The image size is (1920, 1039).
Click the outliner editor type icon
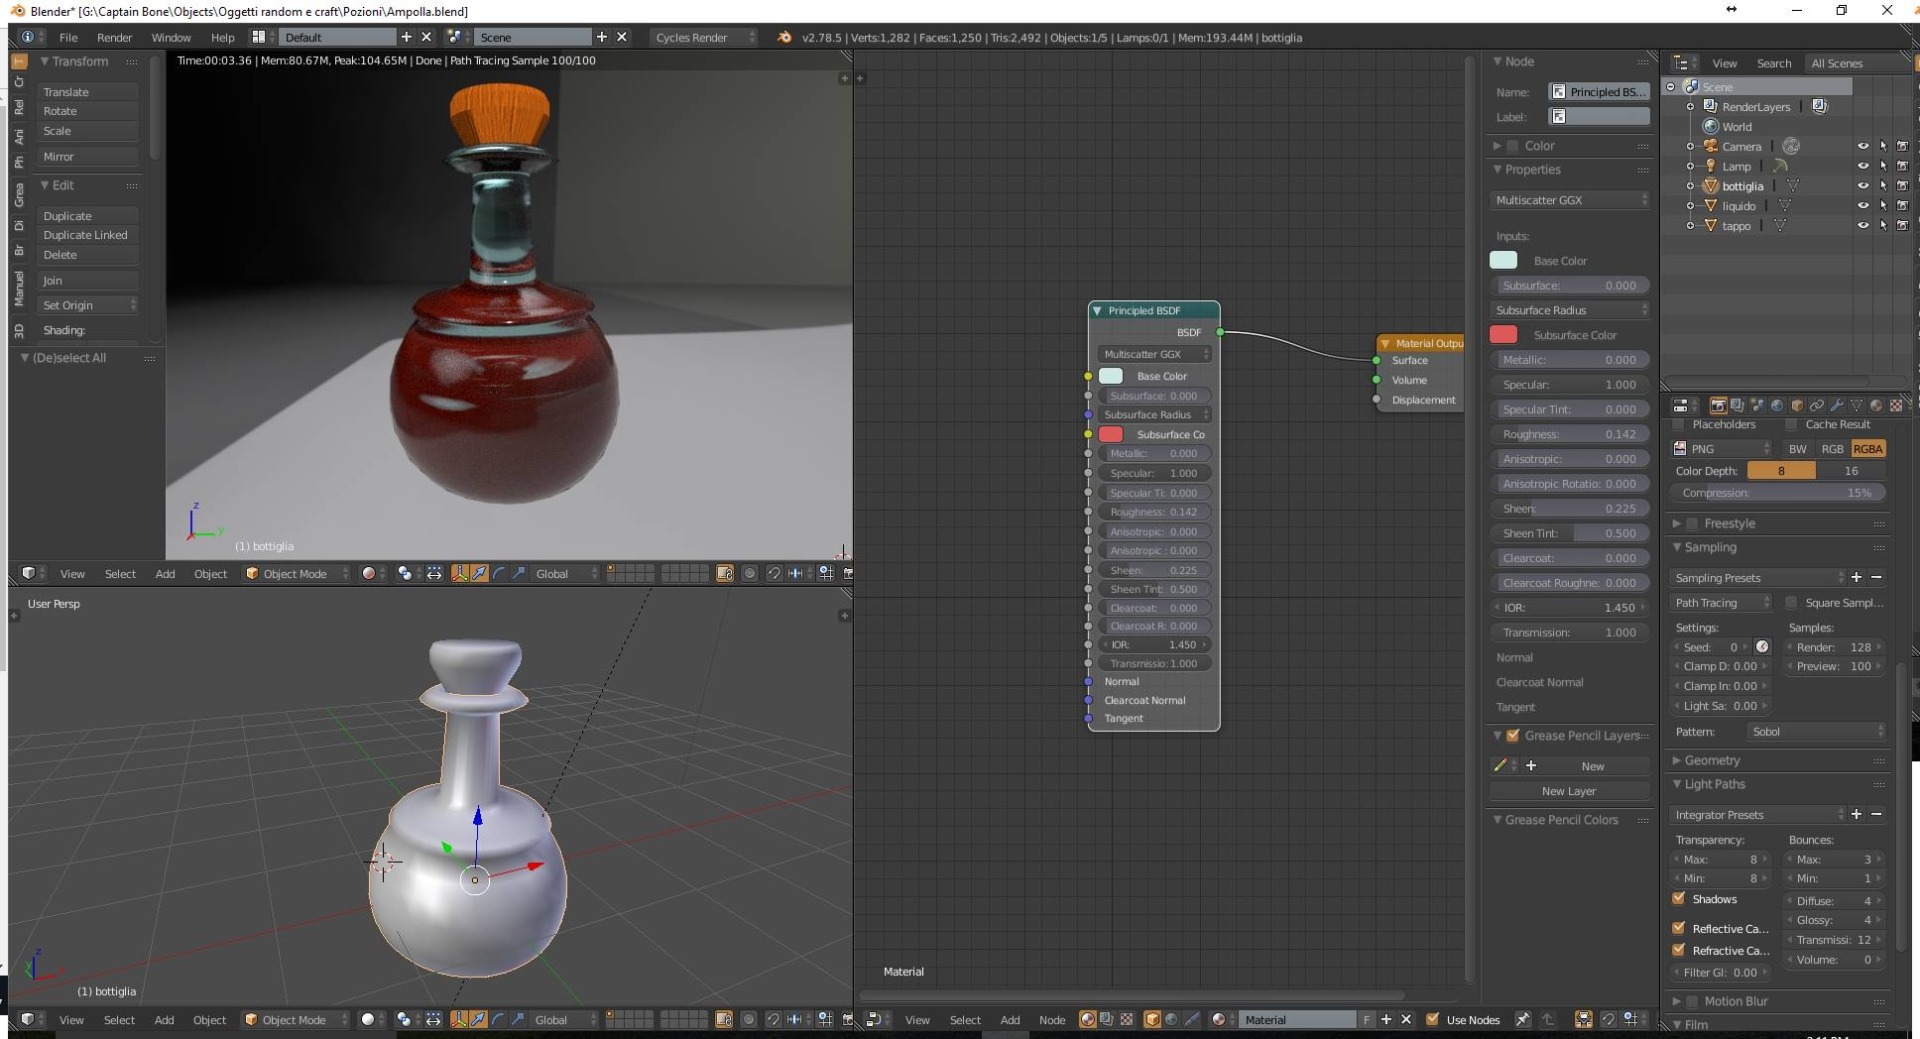pyautogui.click(x=1684, y=63)
